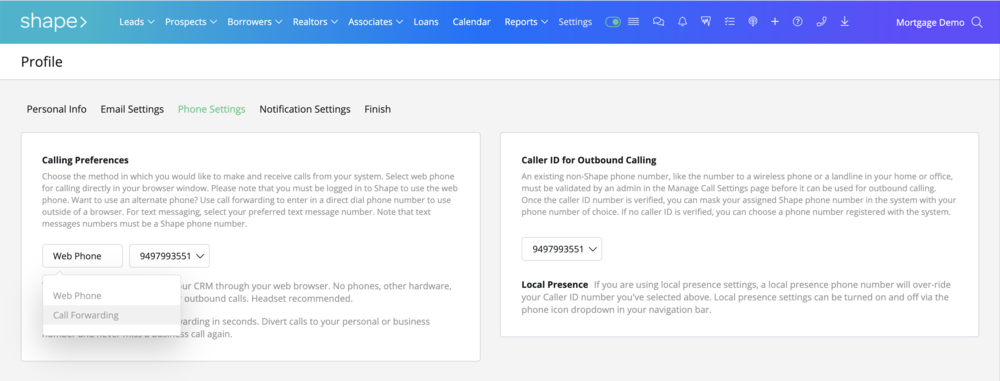Viewport: 1000px width, 381px height.
Task: Open the task checklist icon
Action: 730,22
